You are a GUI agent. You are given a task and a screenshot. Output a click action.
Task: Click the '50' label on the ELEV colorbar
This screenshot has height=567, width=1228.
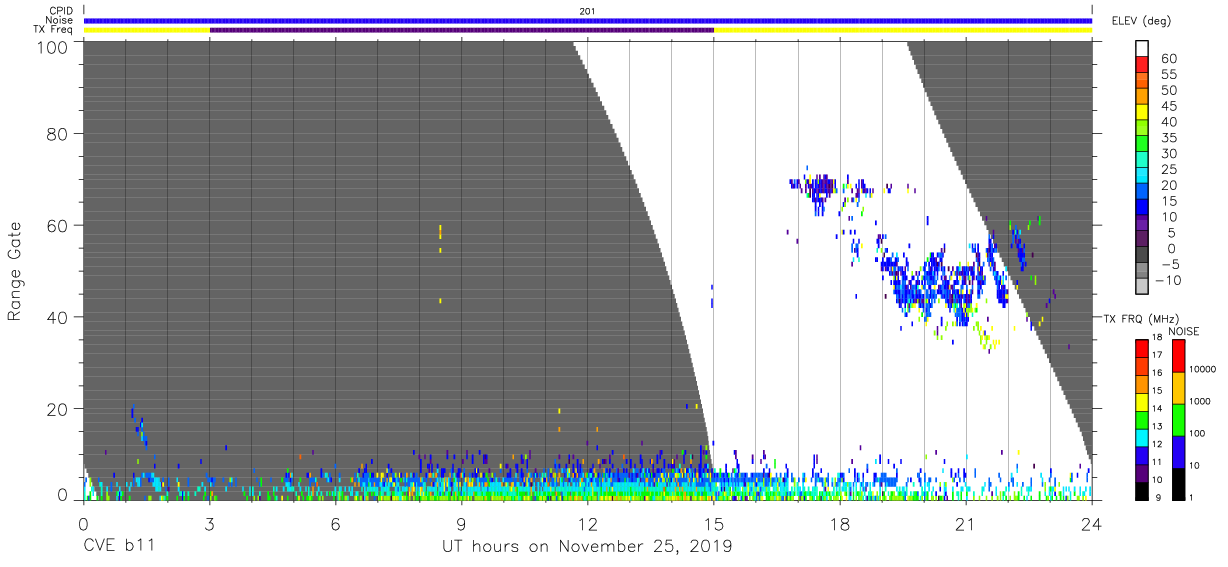pos(1169,91)
